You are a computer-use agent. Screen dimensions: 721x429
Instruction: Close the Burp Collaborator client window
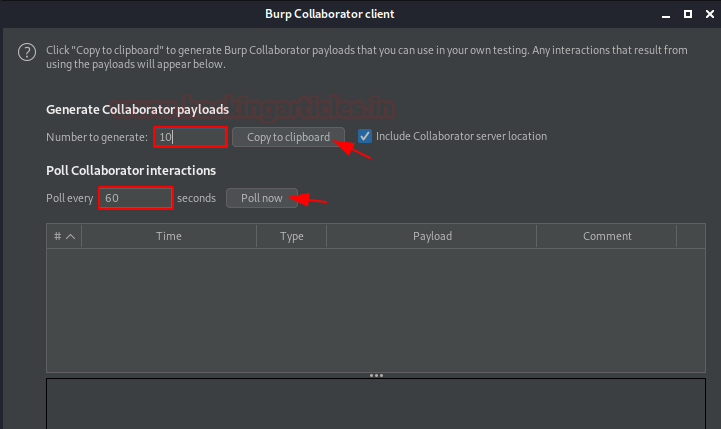pos(710,14)
